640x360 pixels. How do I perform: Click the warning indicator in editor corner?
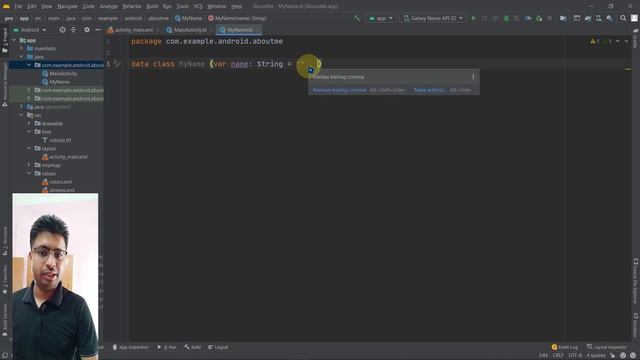pos(595,41)
